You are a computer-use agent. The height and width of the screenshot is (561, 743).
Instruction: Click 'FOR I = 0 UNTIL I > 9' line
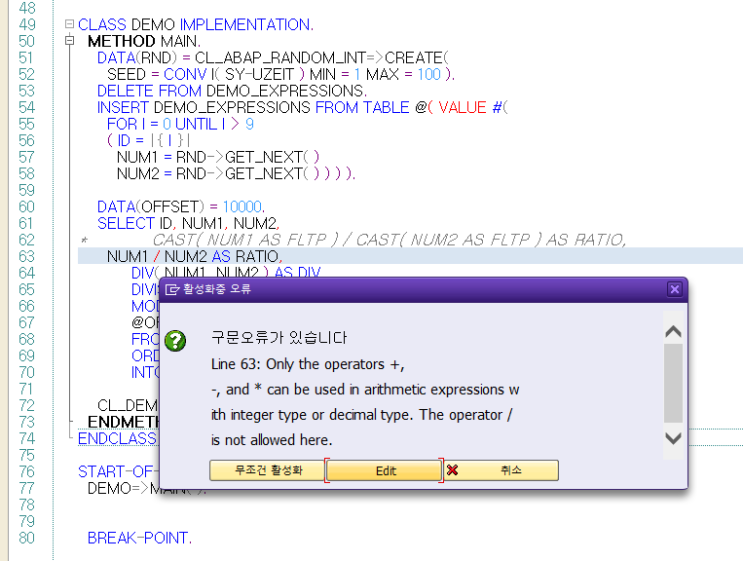181,124
